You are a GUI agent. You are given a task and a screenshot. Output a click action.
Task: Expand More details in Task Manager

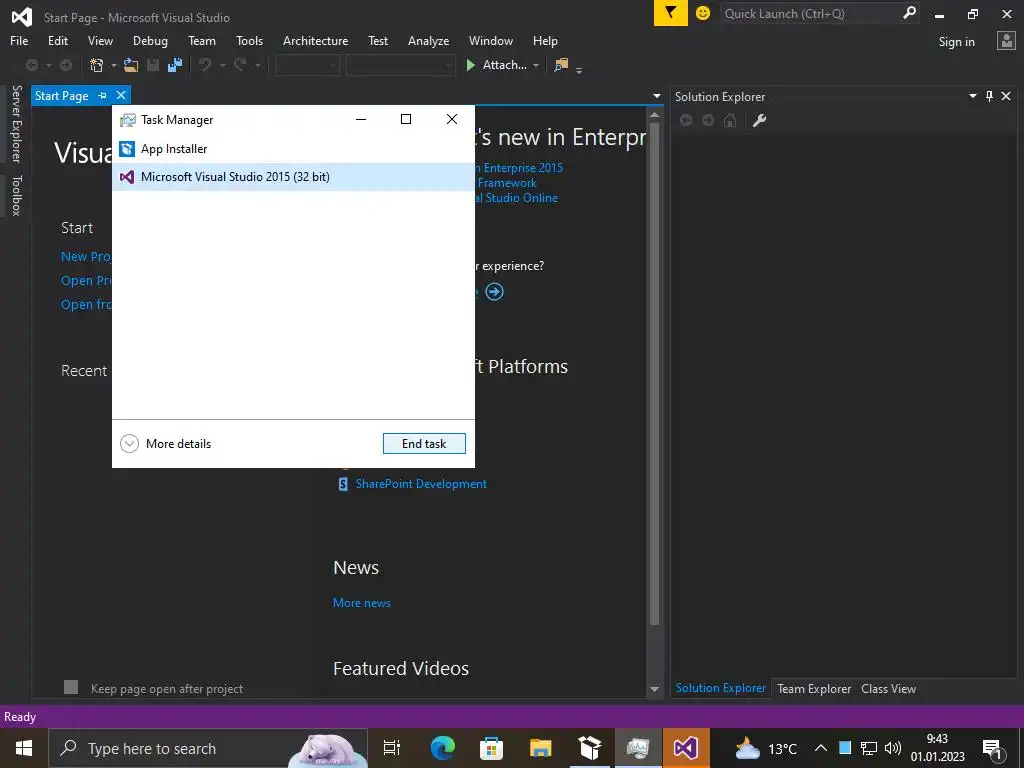166,443
